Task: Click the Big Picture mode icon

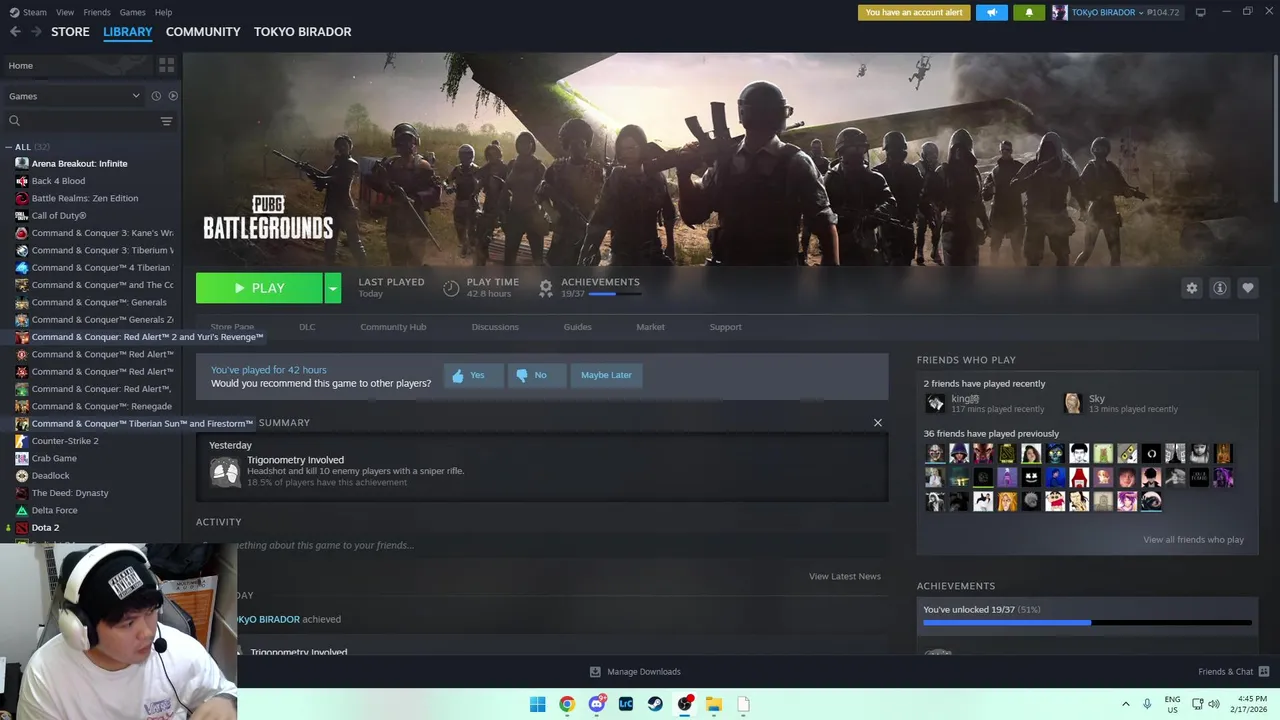Action: coord(1200,12)
